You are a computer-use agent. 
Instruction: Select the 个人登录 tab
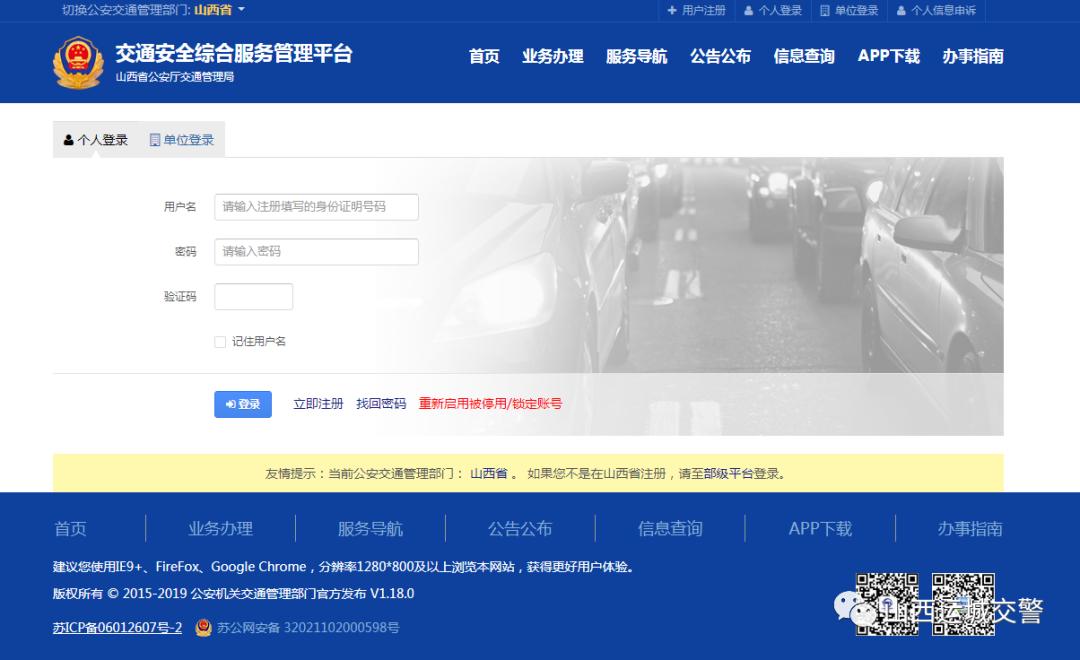tap(96, 140)
